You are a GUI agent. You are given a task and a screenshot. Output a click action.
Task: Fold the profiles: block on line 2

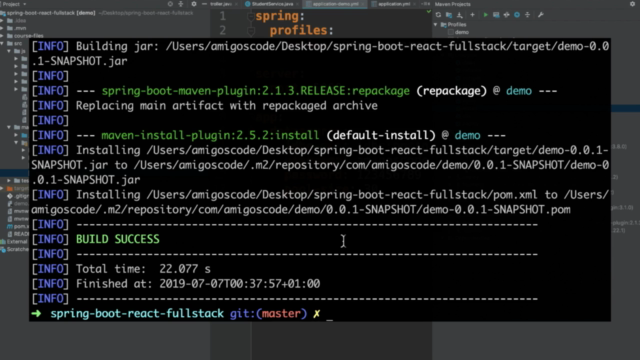click(251, 31)
